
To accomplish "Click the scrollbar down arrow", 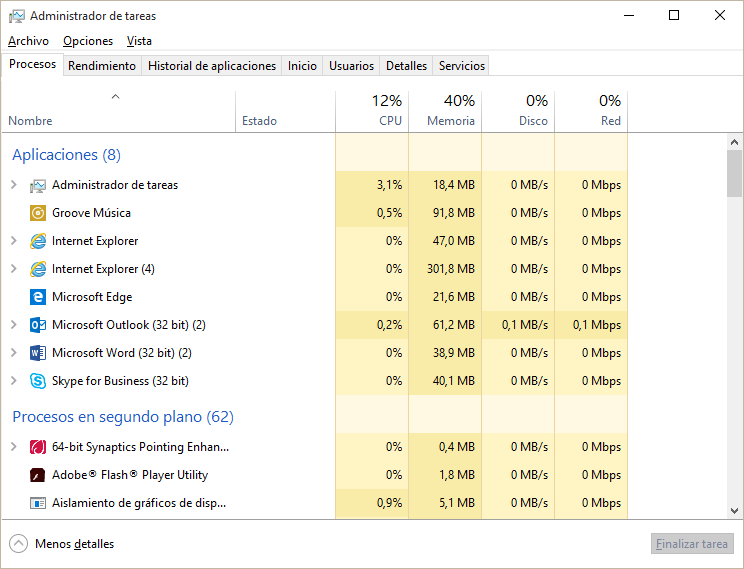I will [x=735, y=511].
